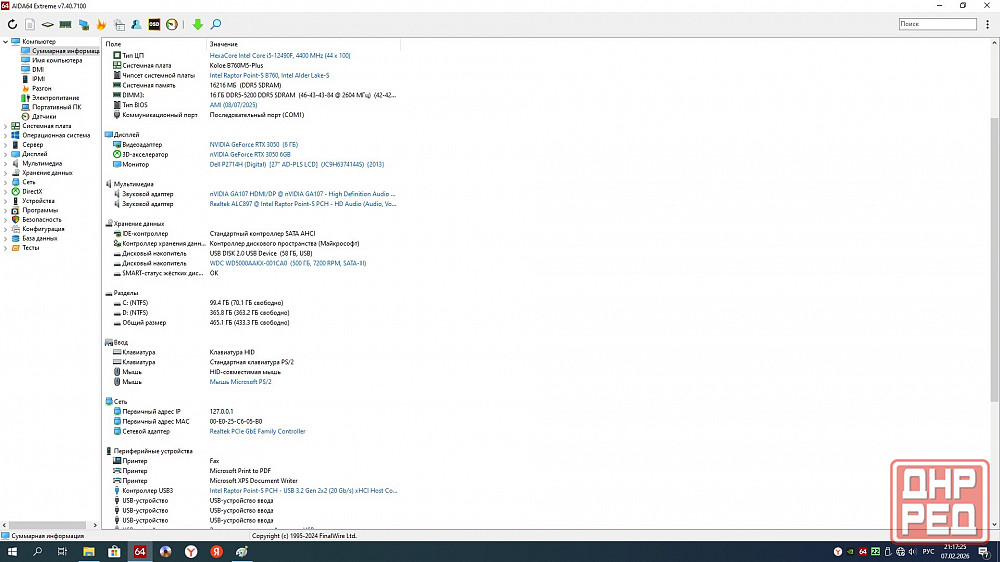Expand the Системная плата tree node
The image size is (1000, 562).
click(x=6, y=126)
